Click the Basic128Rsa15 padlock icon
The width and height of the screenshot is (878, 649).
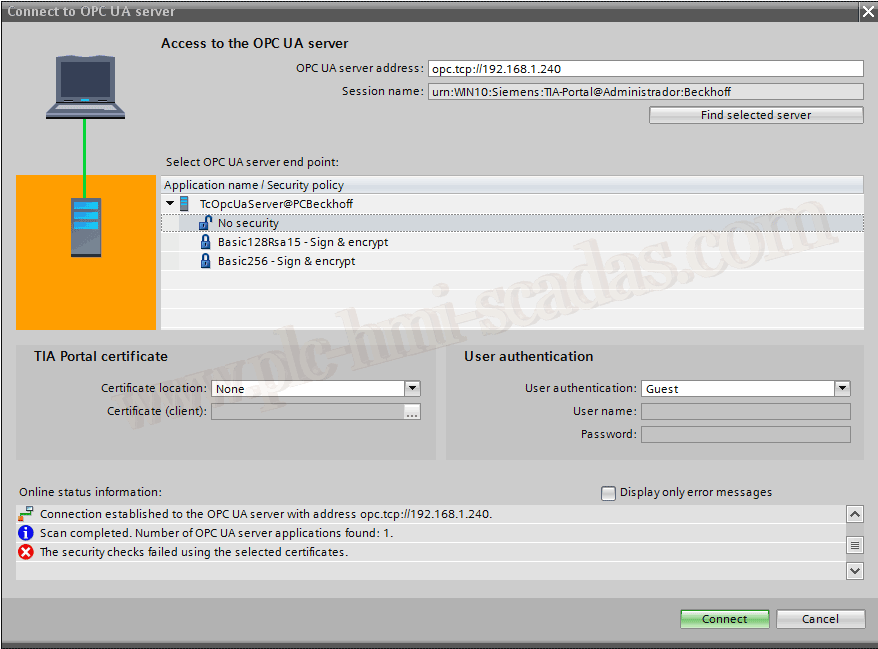205,242
